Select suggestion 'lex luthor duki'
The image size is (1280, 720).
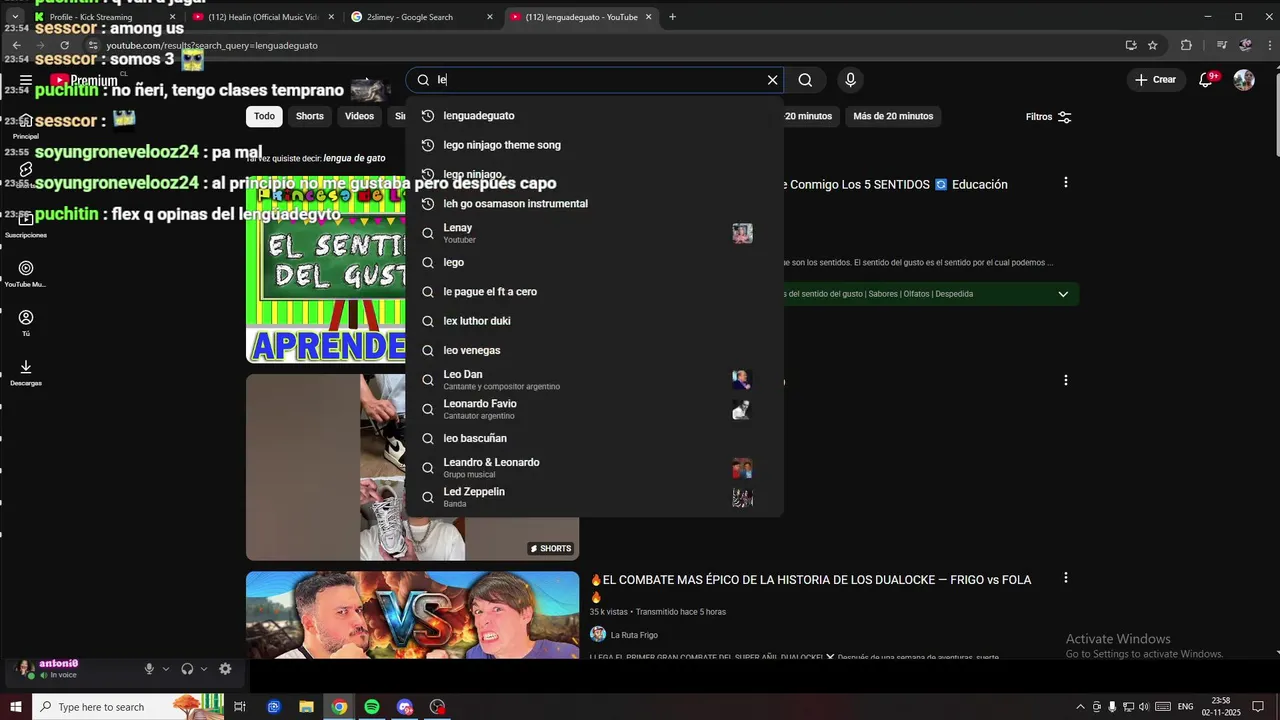tap(594, 321)
